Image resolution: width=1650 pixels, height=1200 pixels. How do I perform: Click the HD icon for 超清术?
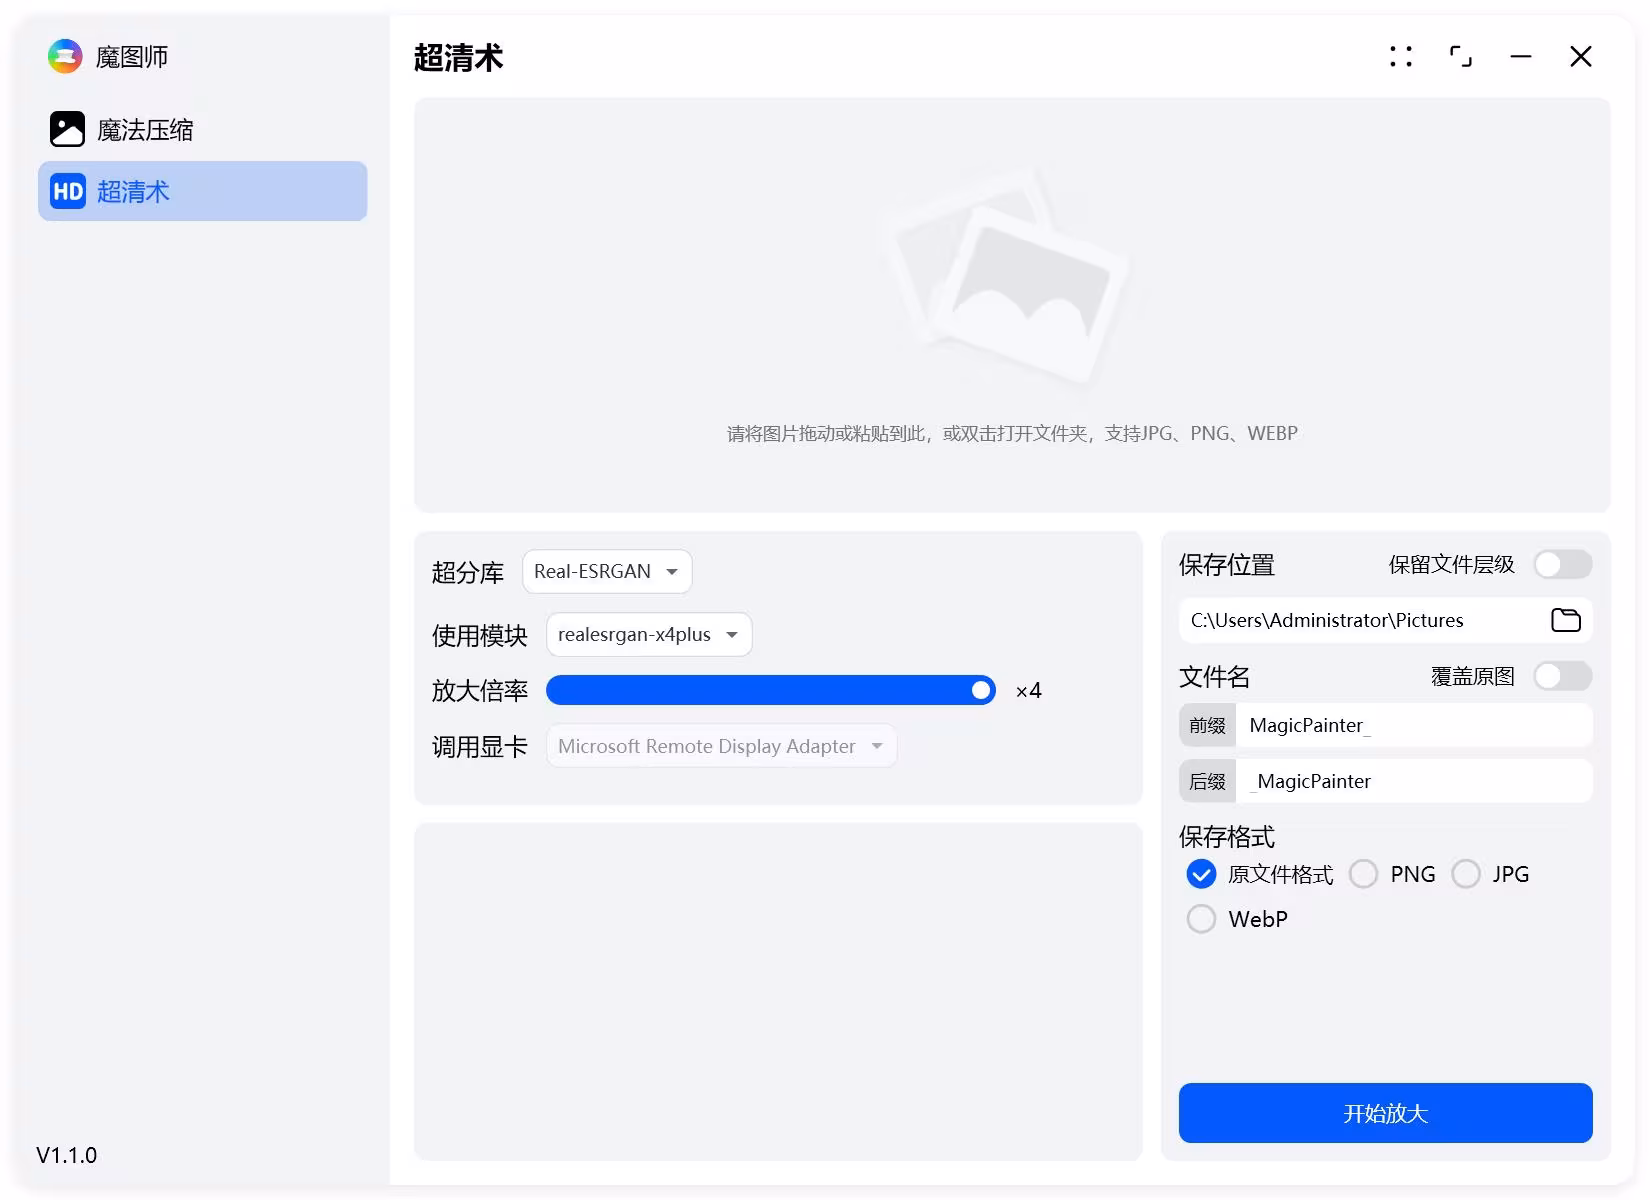click(68, 191)
